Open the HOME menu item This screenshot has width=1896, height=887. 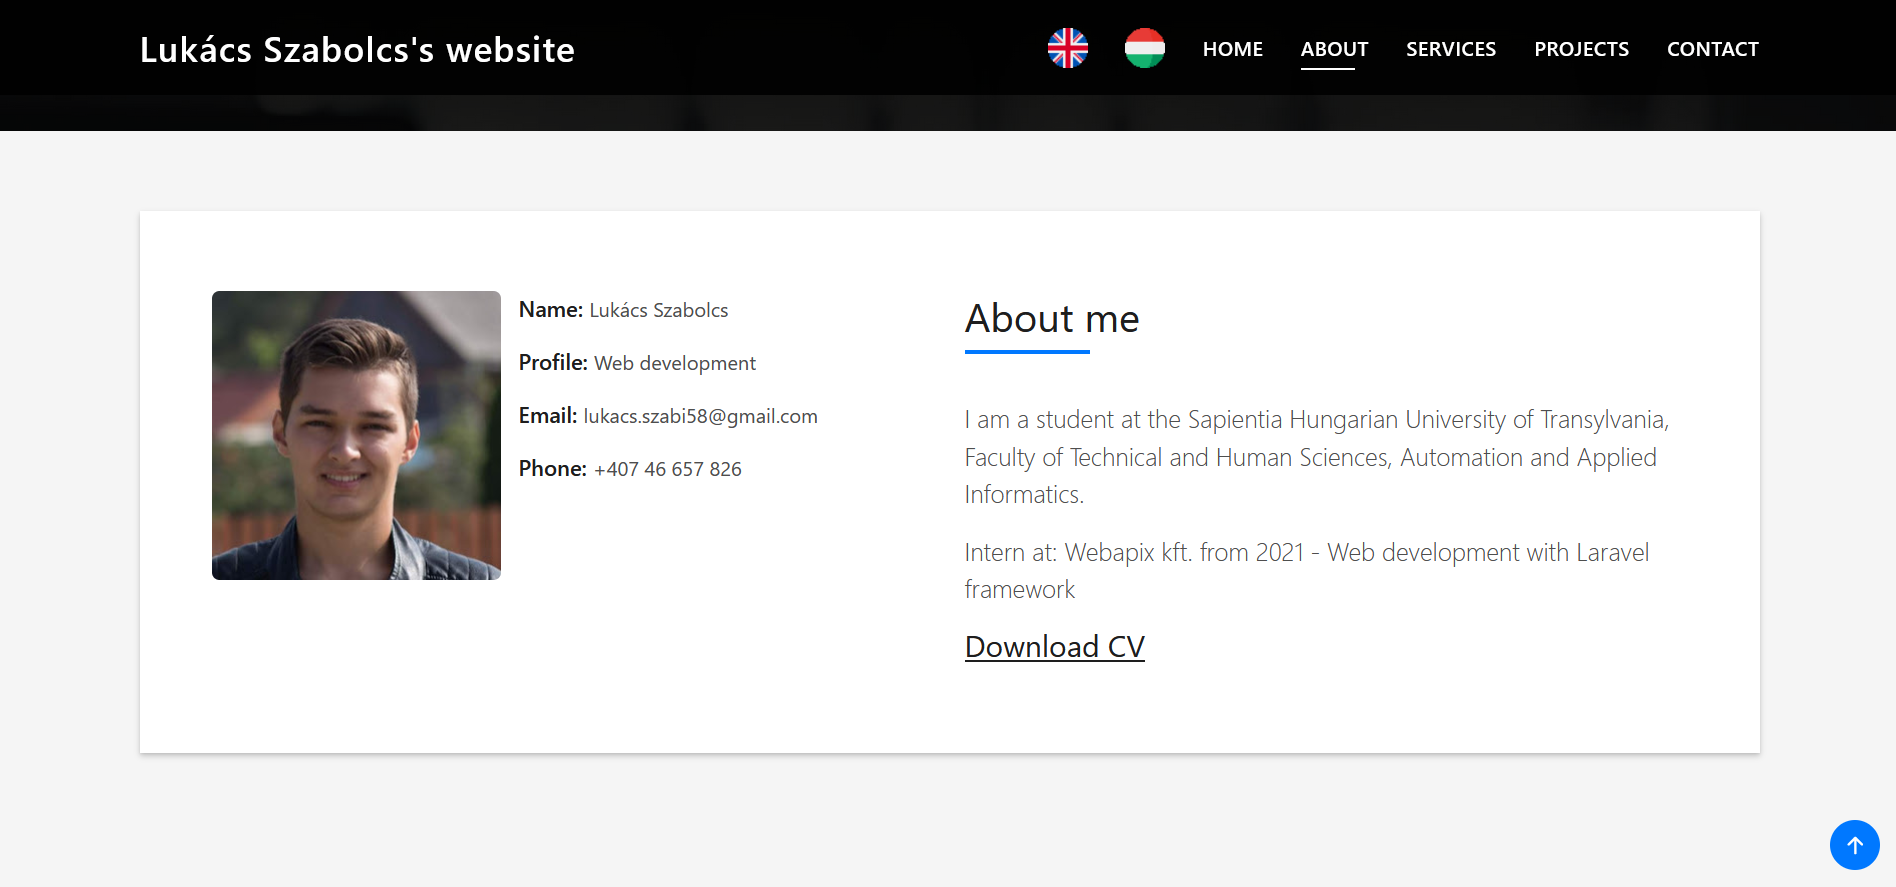tap(1232, 49)
